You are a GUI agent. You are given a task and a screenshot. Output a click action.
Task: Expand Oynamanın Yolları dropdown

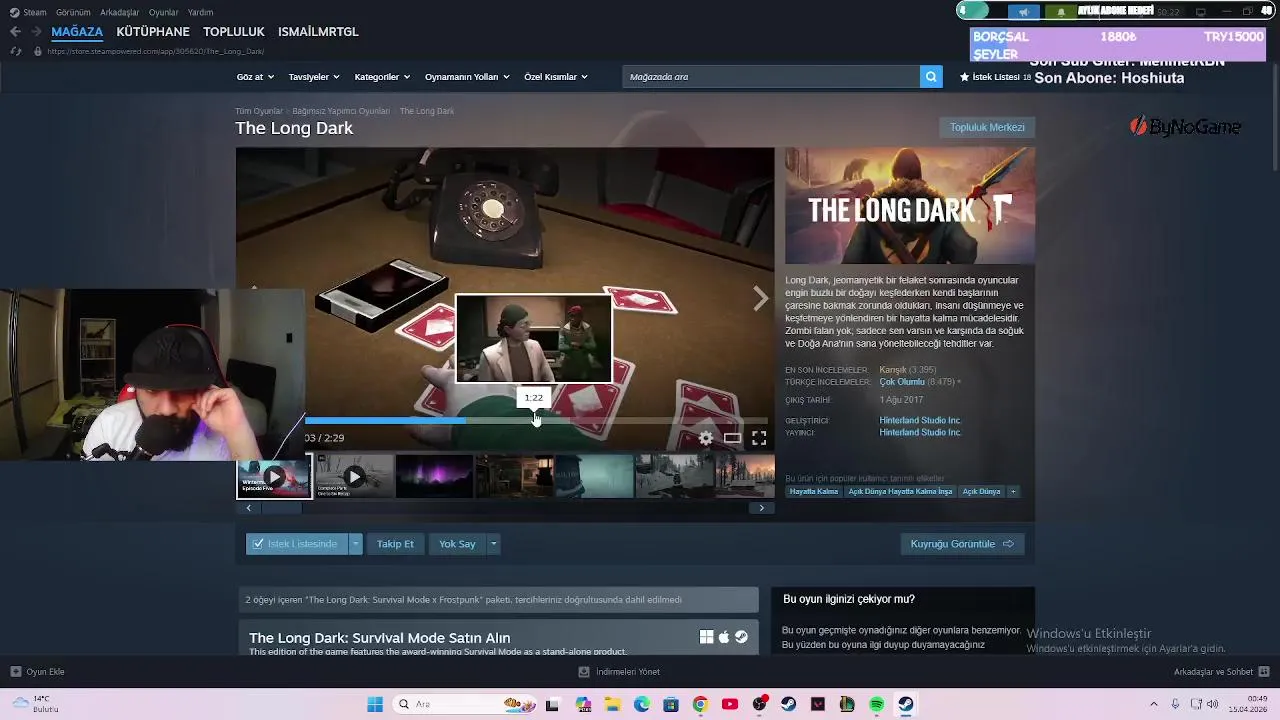click(467, 77)
